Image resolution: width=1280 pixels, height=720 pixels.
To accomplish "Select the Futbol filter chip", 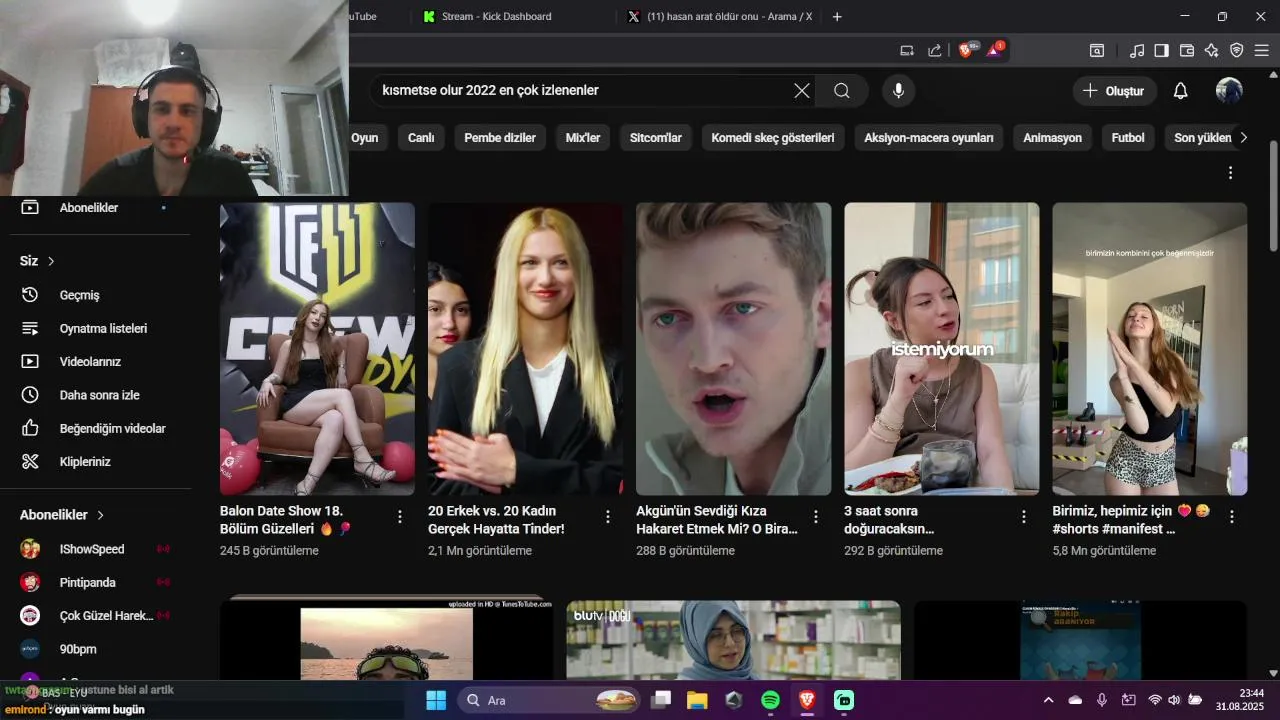I will click(1128, 138).
